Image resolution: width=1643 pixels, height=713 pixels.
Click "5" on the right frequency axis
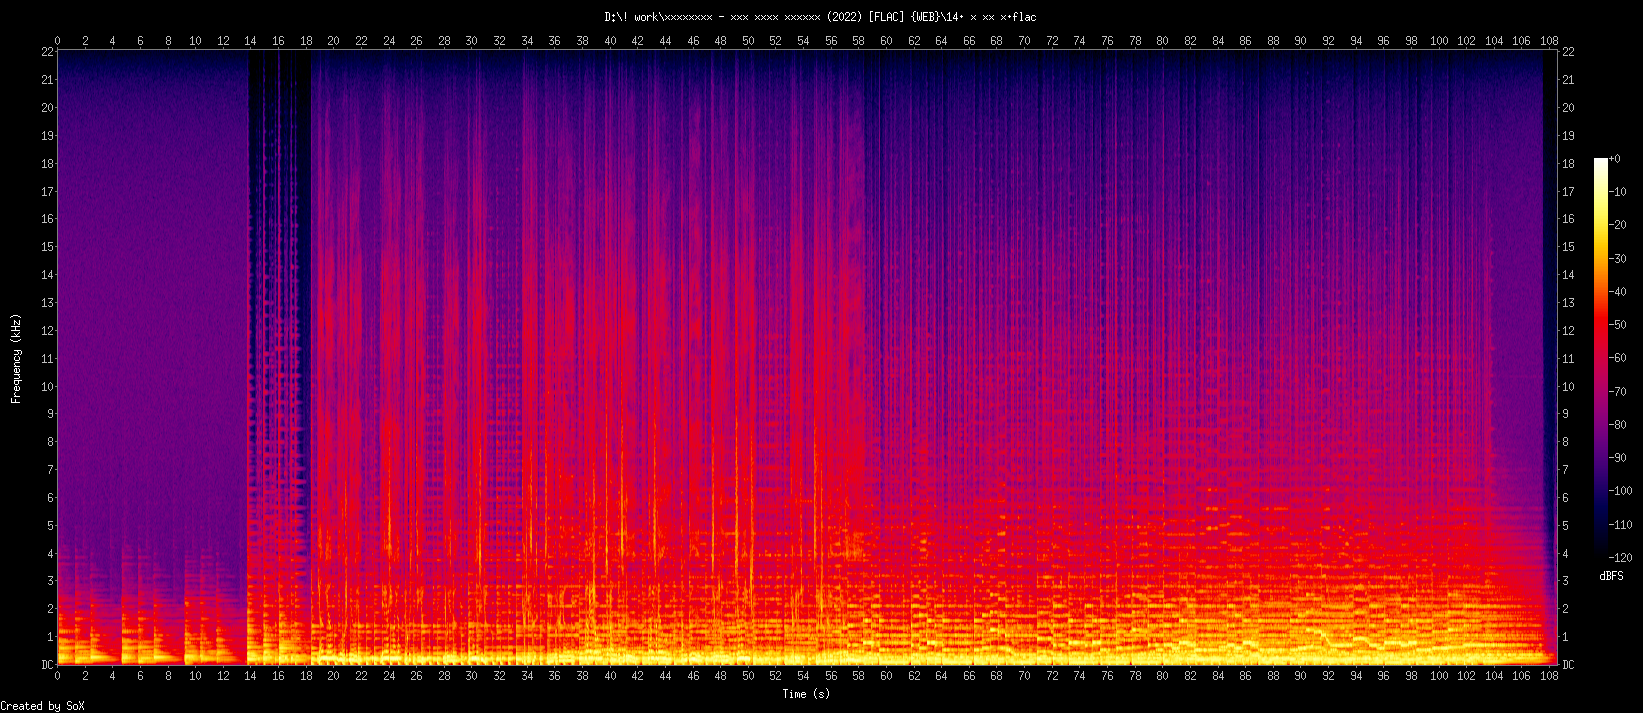click(1565, 525)
